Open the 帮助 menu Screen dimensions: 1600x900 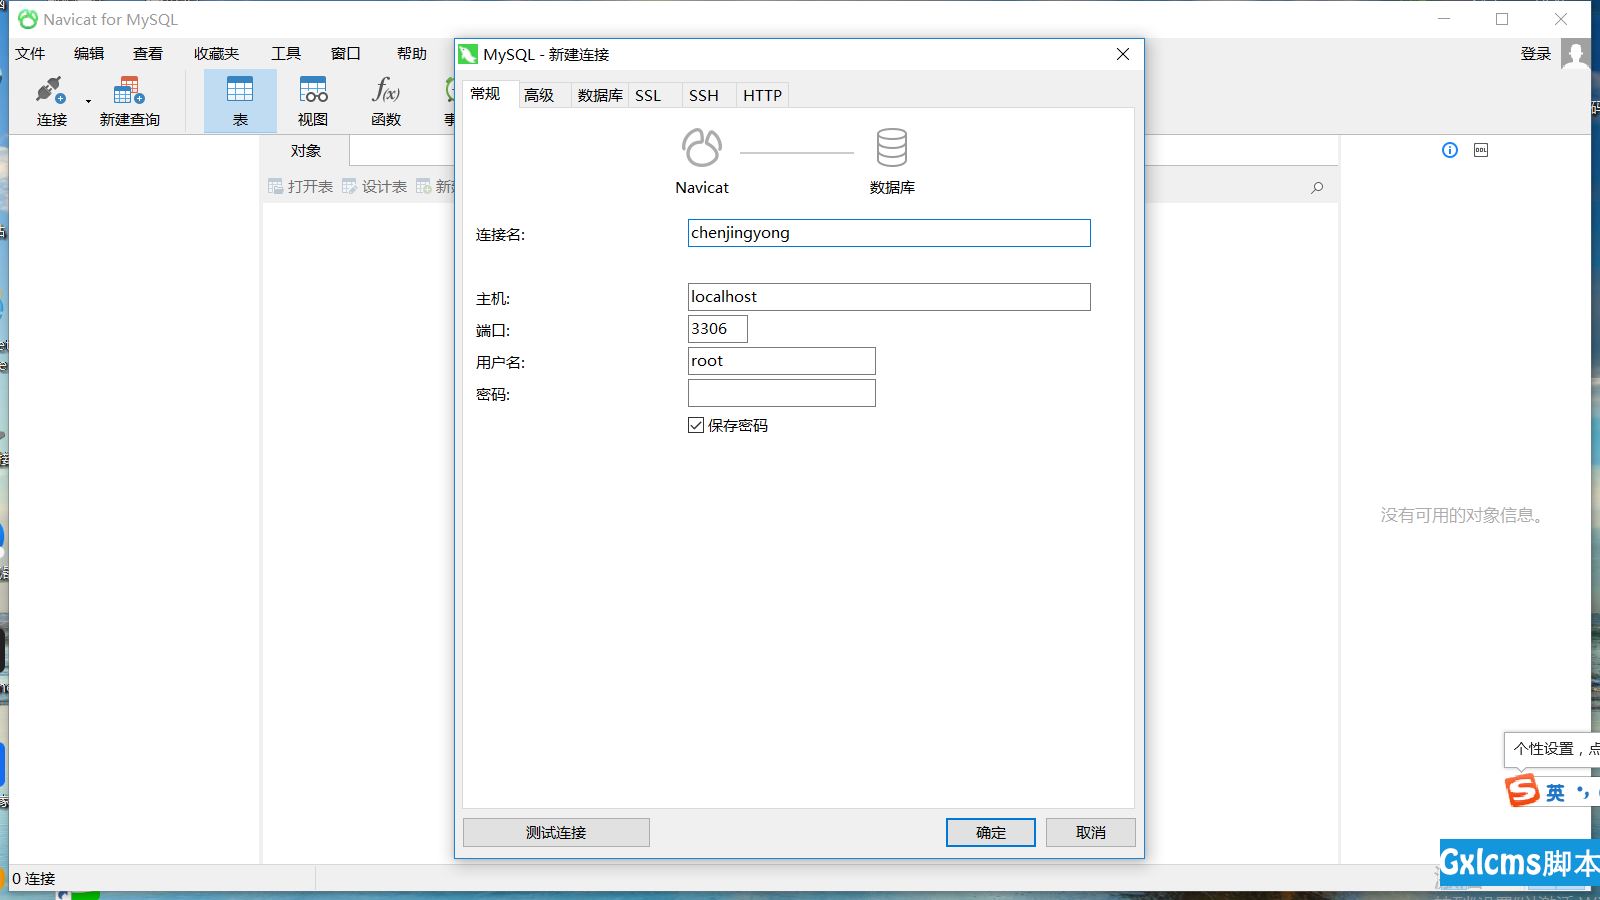[412, 54]
